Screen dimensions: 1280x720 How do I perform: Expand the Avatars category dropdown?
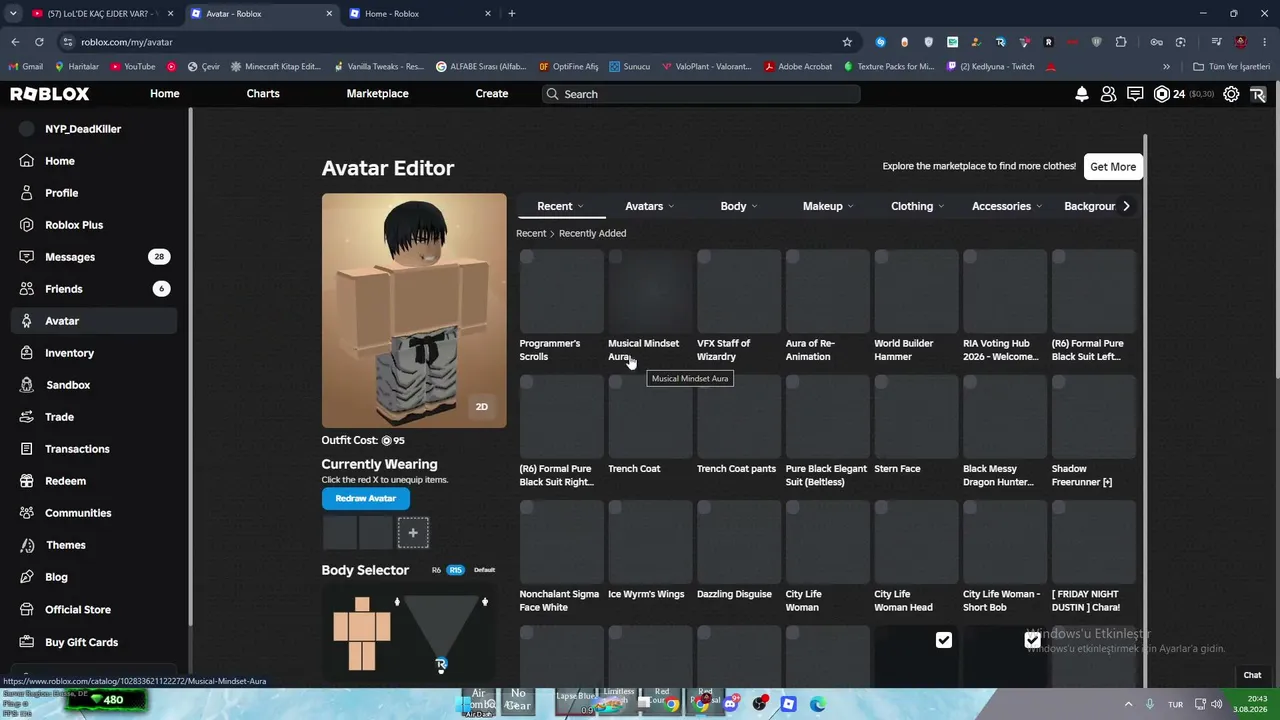[650, 206]
